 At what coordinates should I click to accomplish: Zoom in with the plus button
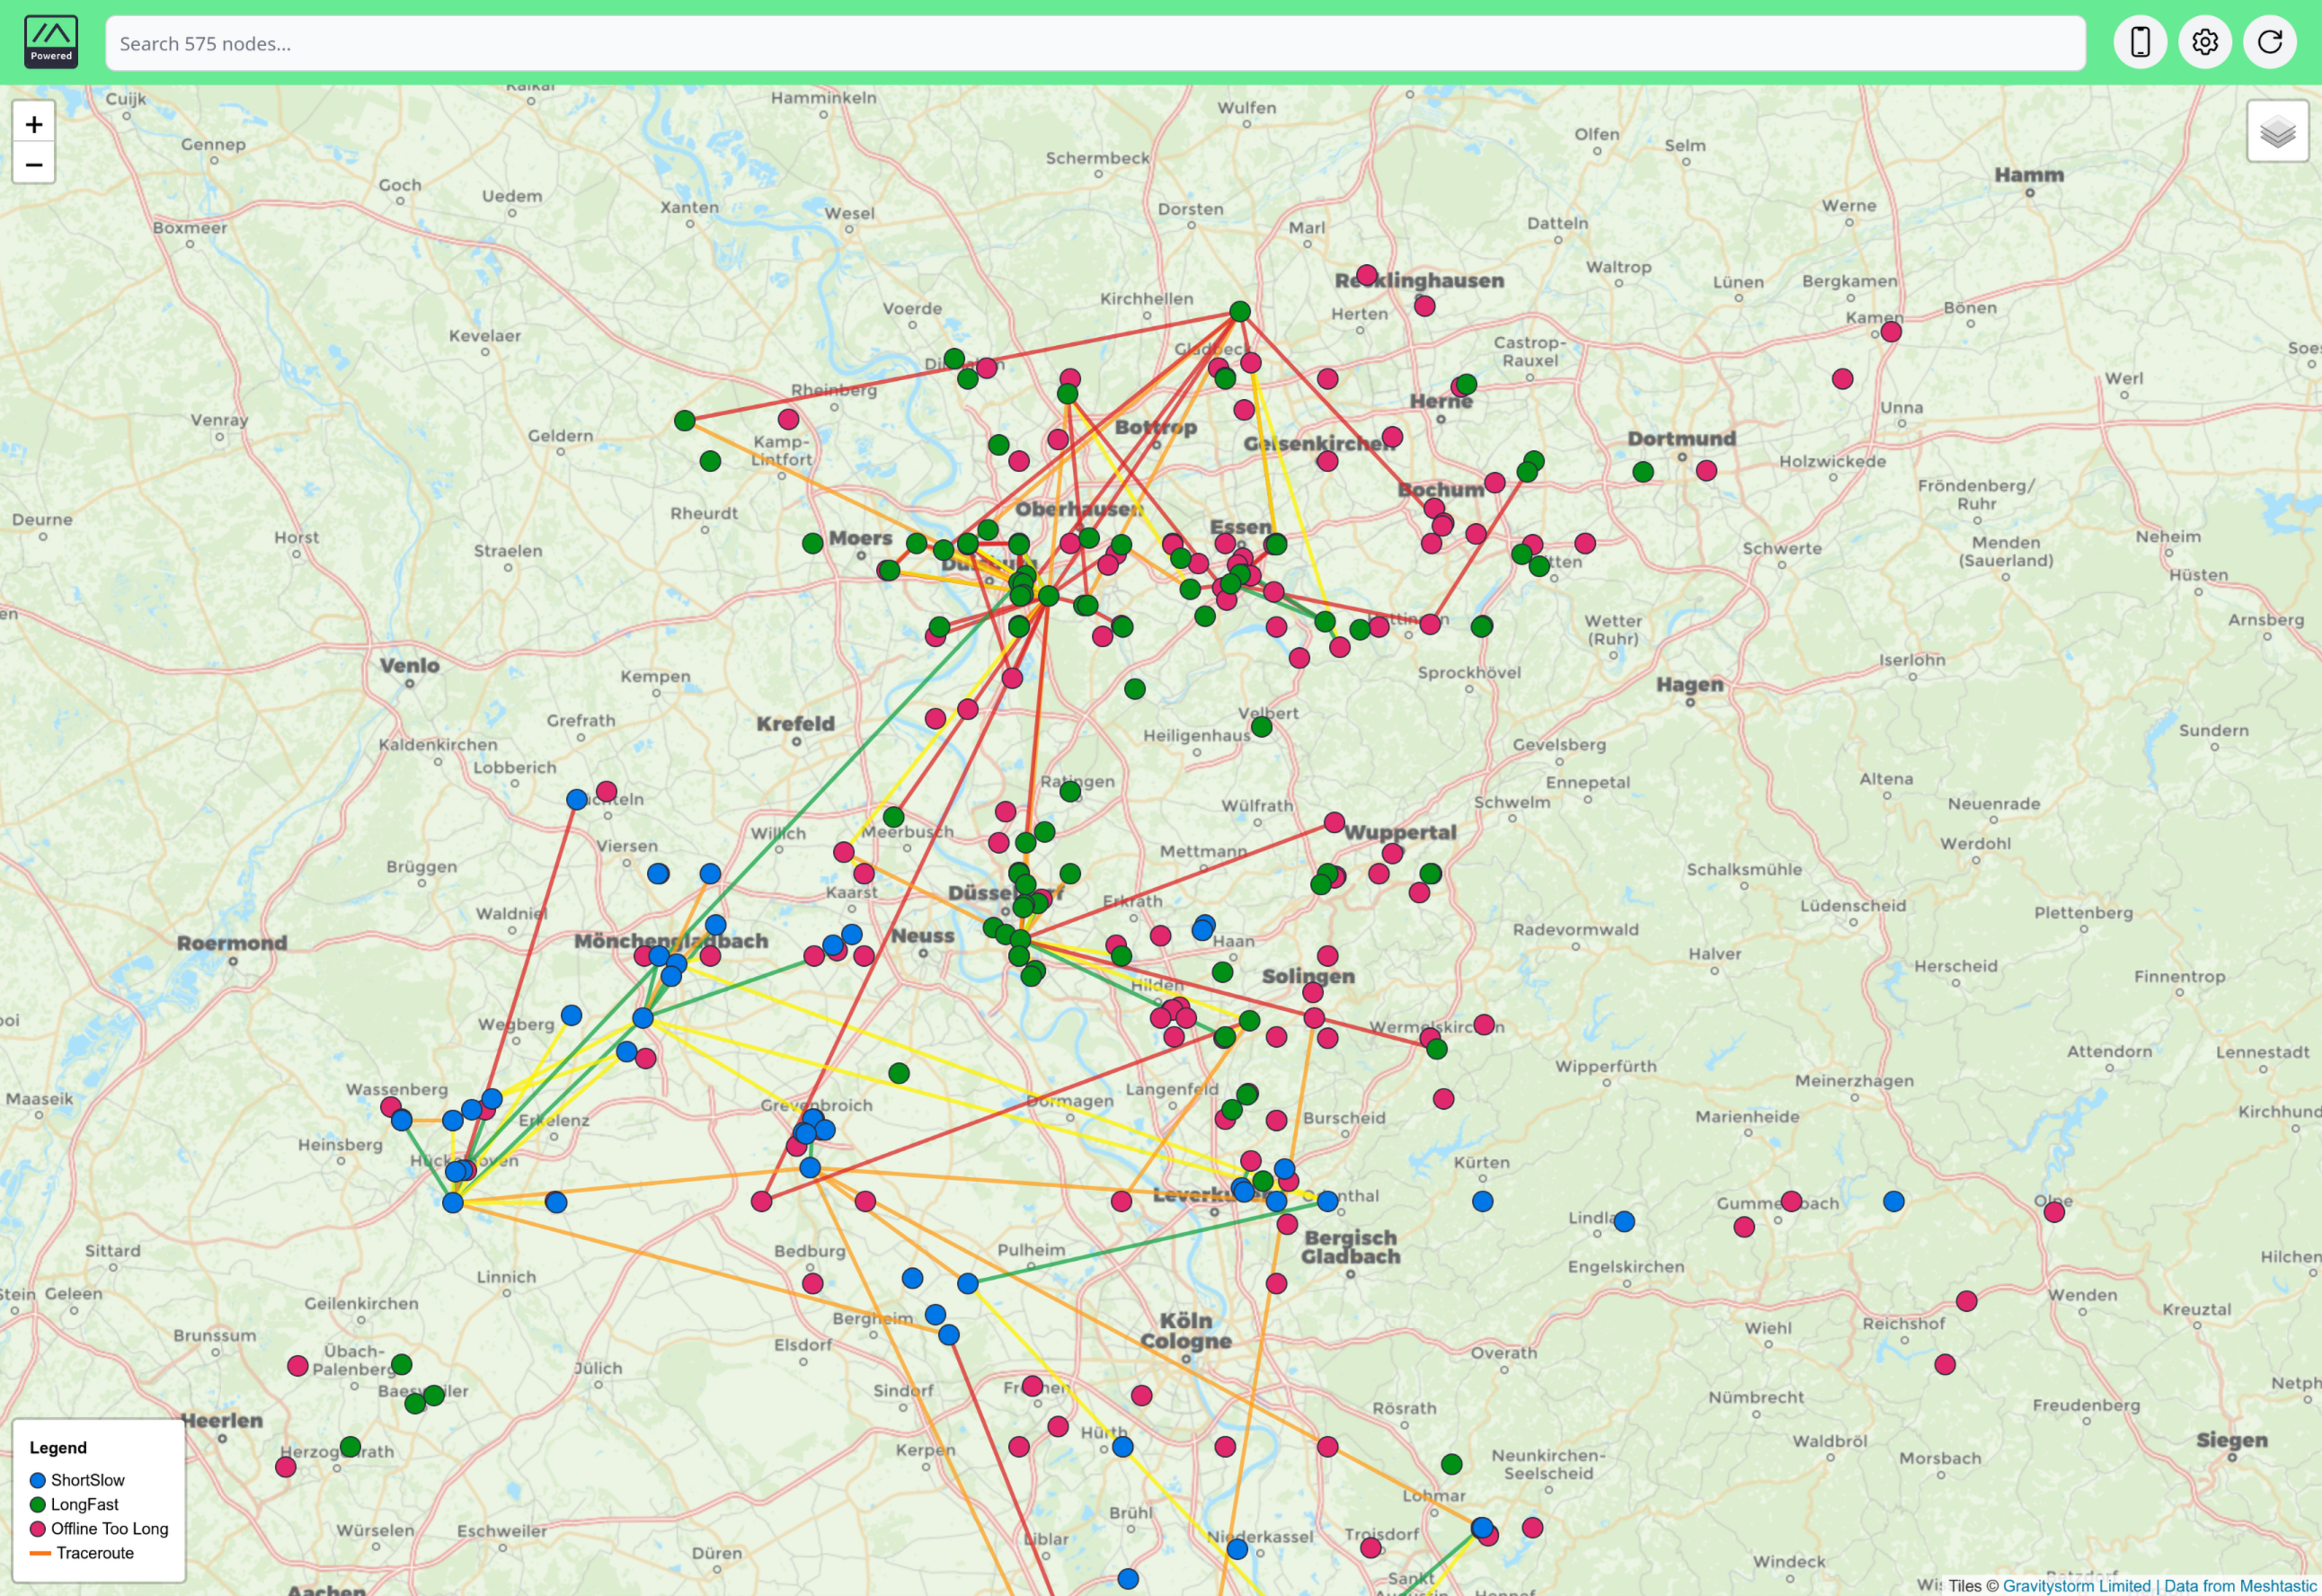[34, 124]
